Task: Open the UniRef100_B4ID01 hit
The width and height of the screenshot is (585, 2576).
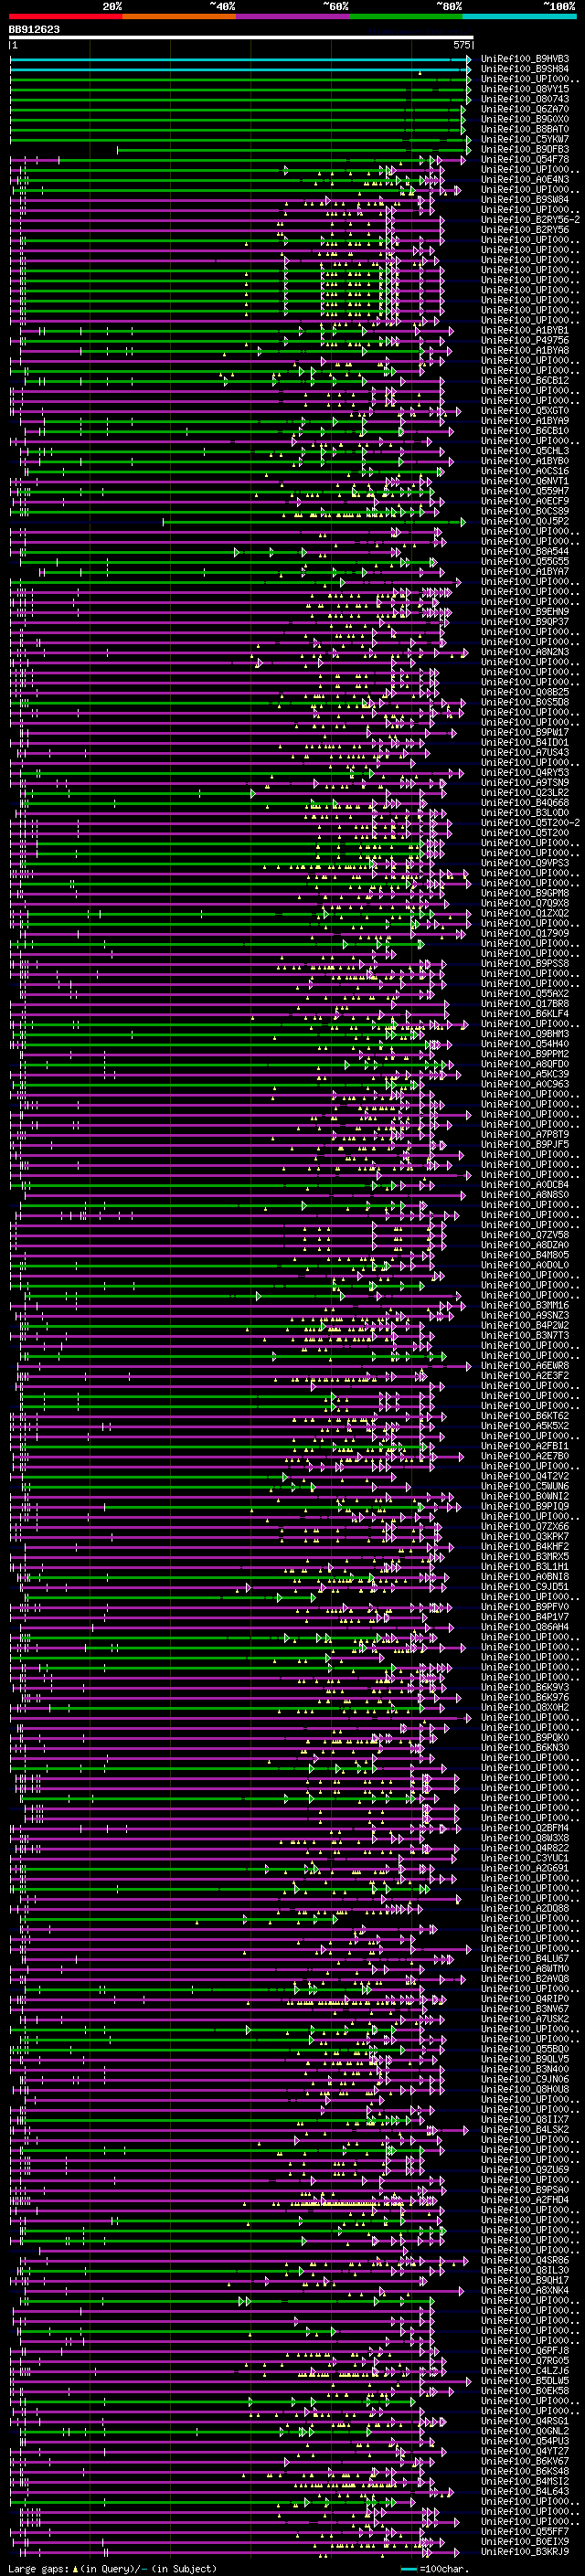Action: [x=525, y=742]
